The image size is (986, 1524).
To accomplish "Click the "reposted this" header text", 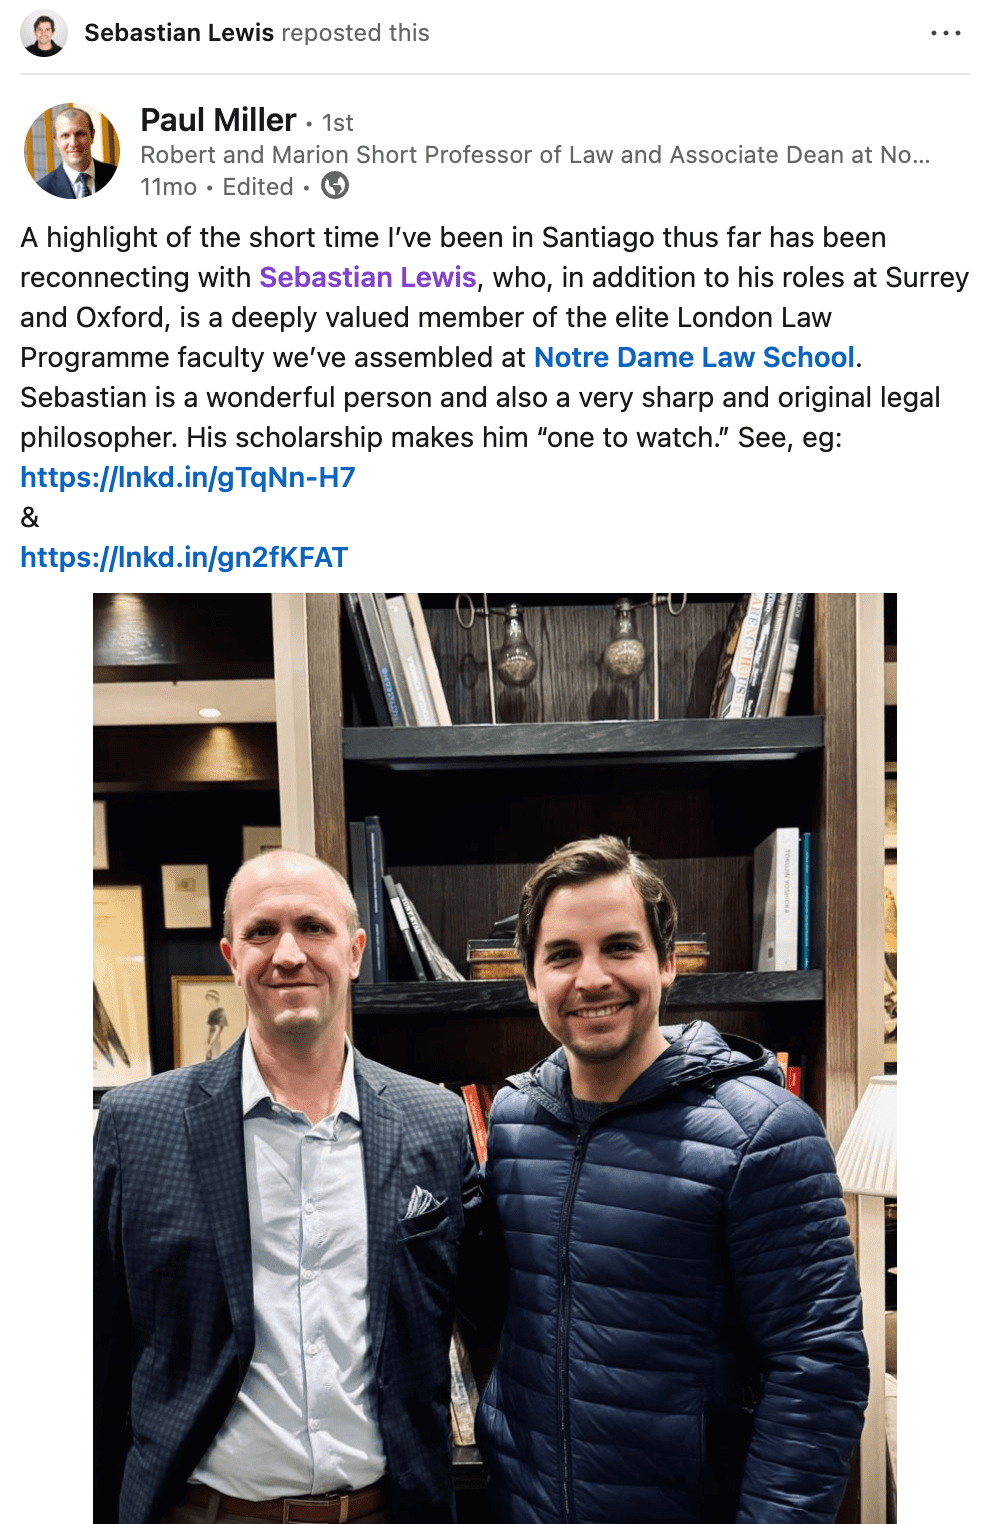I will tap(355, 33).
